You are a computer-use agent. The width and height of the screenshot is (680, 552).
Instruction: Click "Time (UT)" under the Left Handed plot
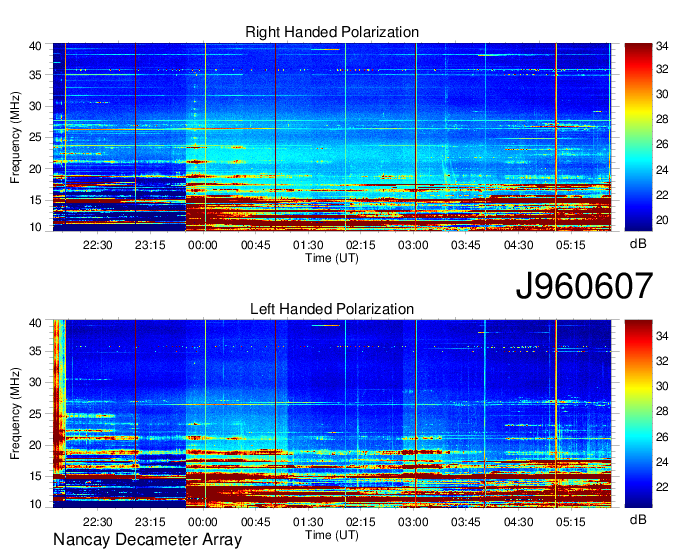pos(332,535)
